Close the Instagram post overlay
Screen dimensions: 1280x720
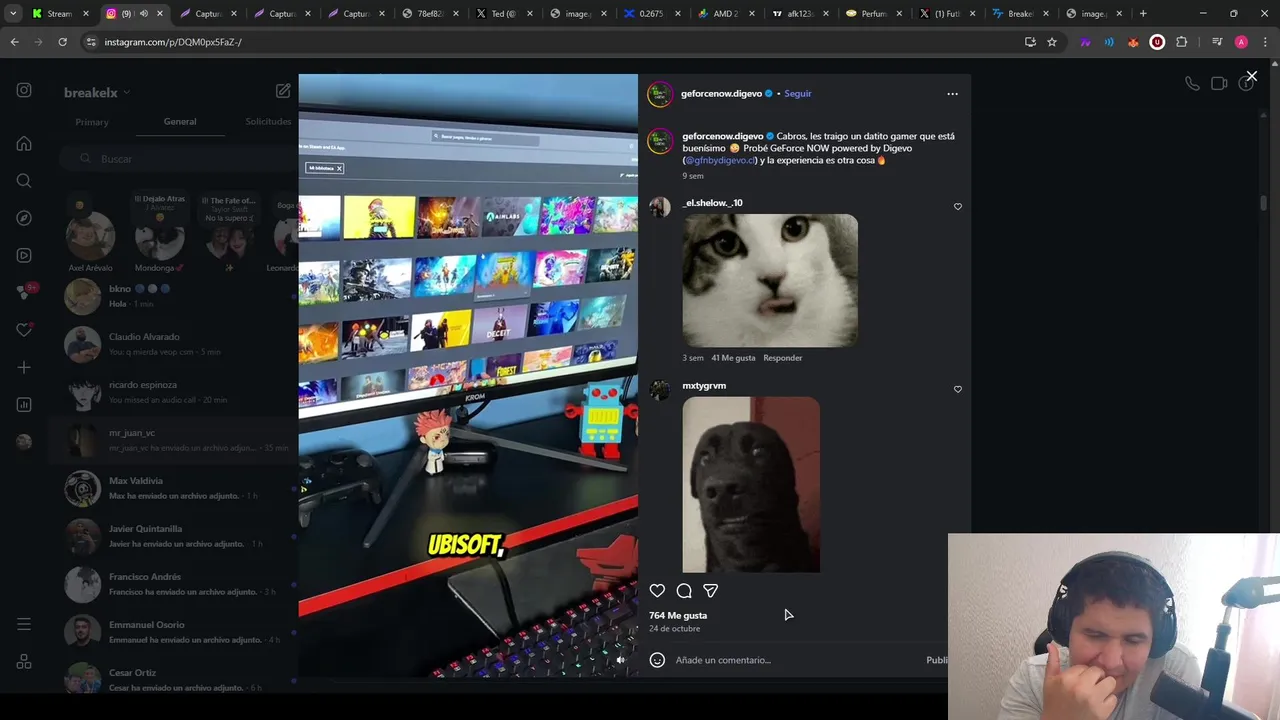click(x=1251, y=76)
